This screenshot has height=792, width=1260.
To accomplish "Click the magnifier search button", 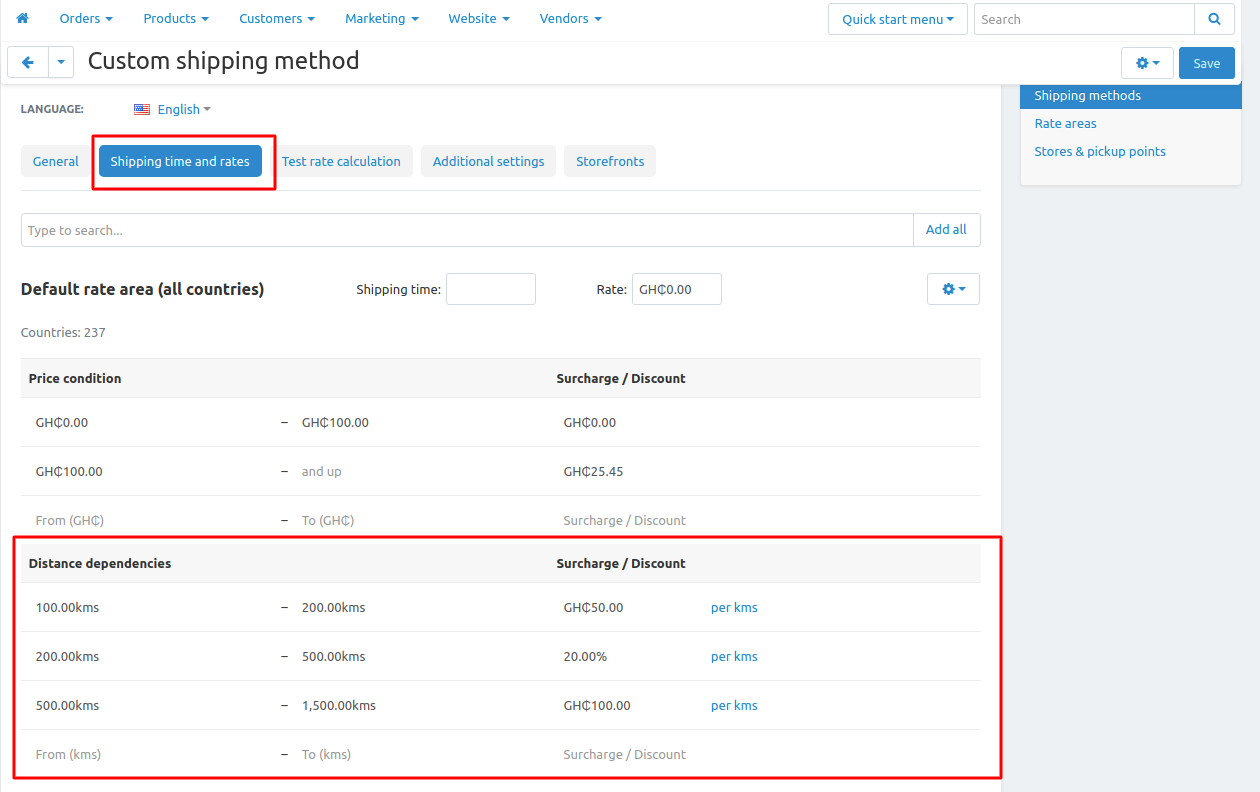I will [1214, 19].
